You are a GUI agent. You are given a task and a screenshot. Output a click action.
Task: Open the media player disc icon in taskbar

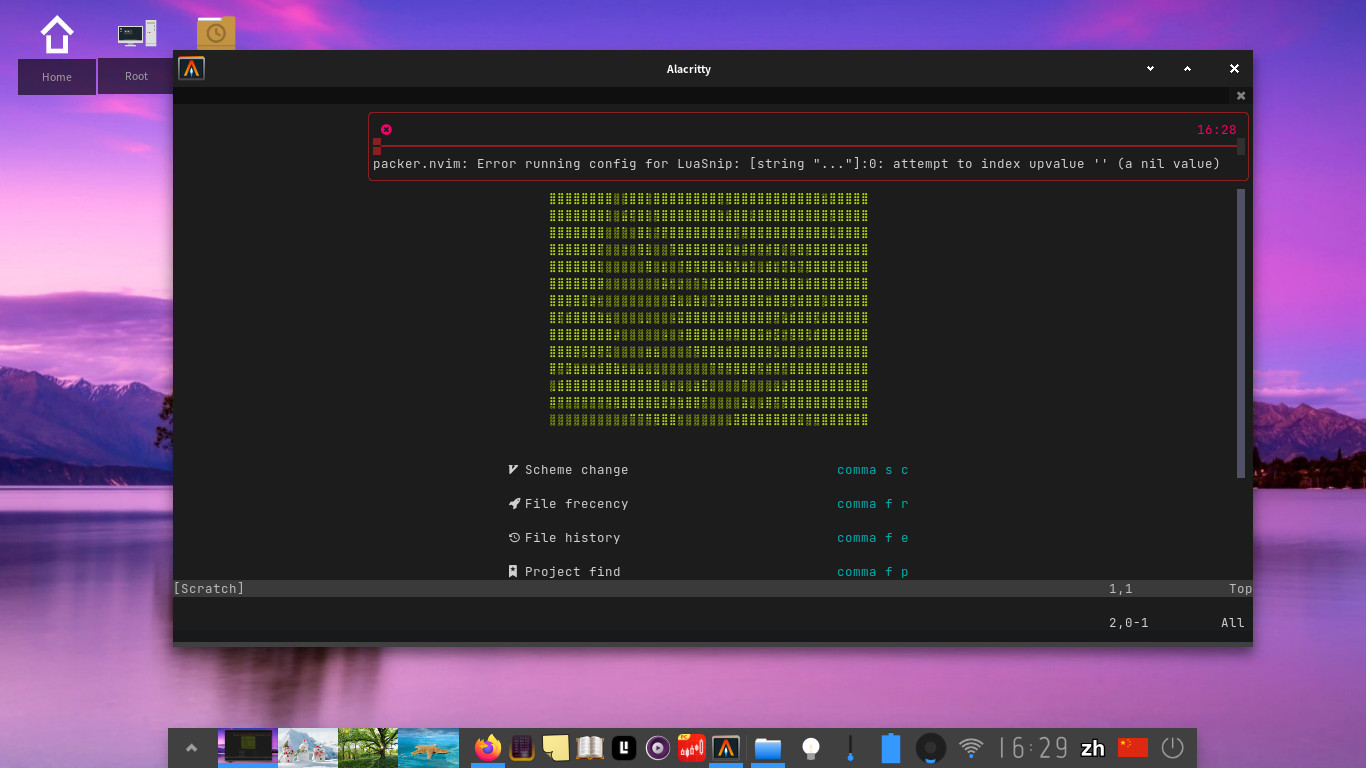point(657,747)
